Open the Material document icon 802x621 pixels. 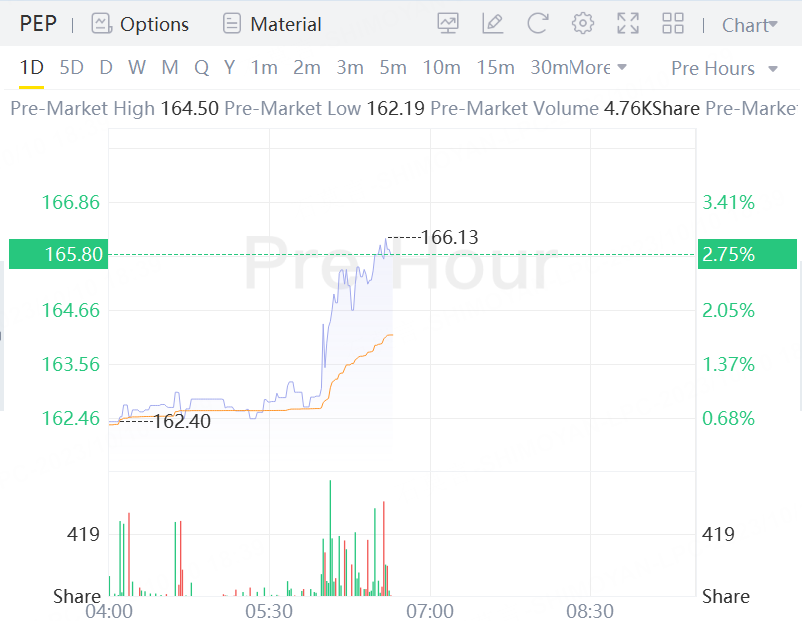pyautogui.click(x=232, y=24)
